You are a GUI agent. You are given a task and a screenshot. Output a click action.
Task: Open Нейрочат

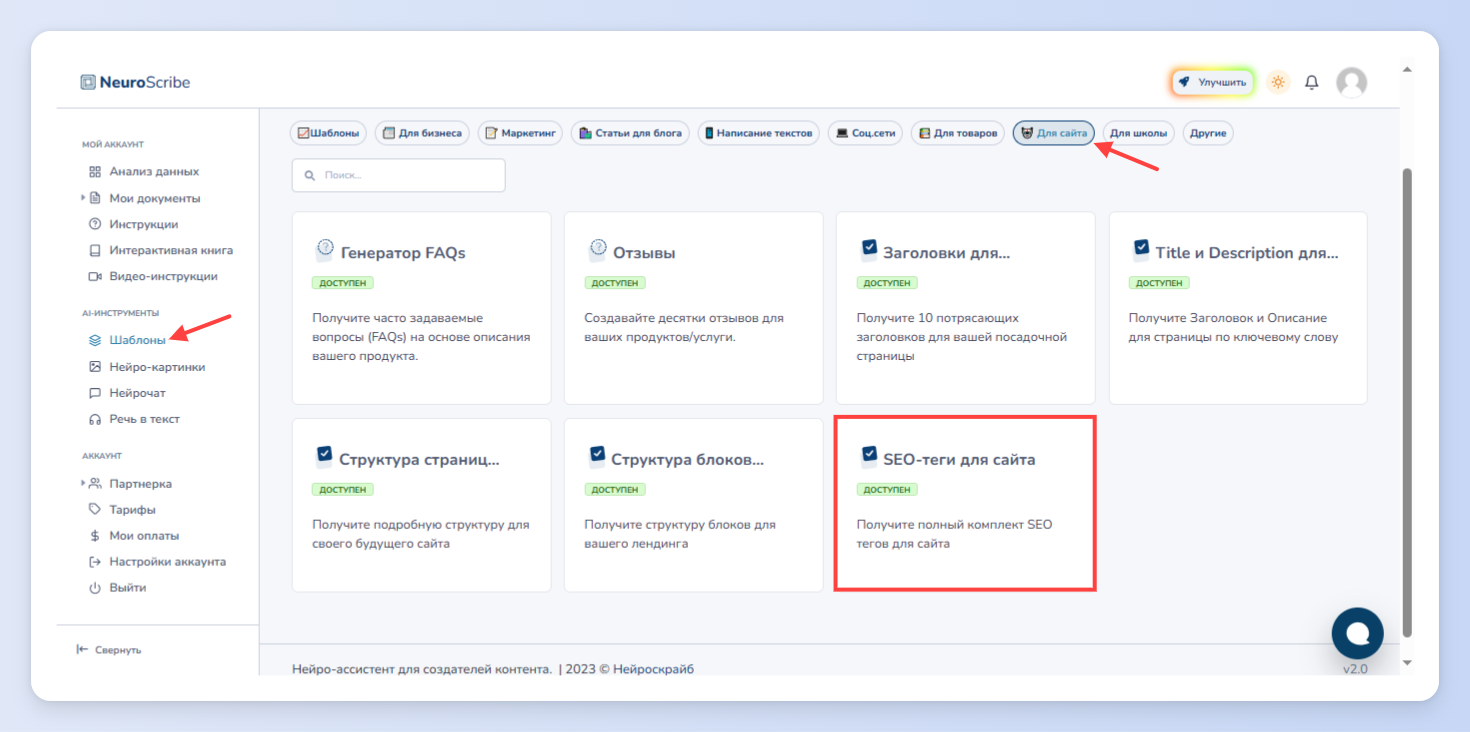tap(137, 393)
